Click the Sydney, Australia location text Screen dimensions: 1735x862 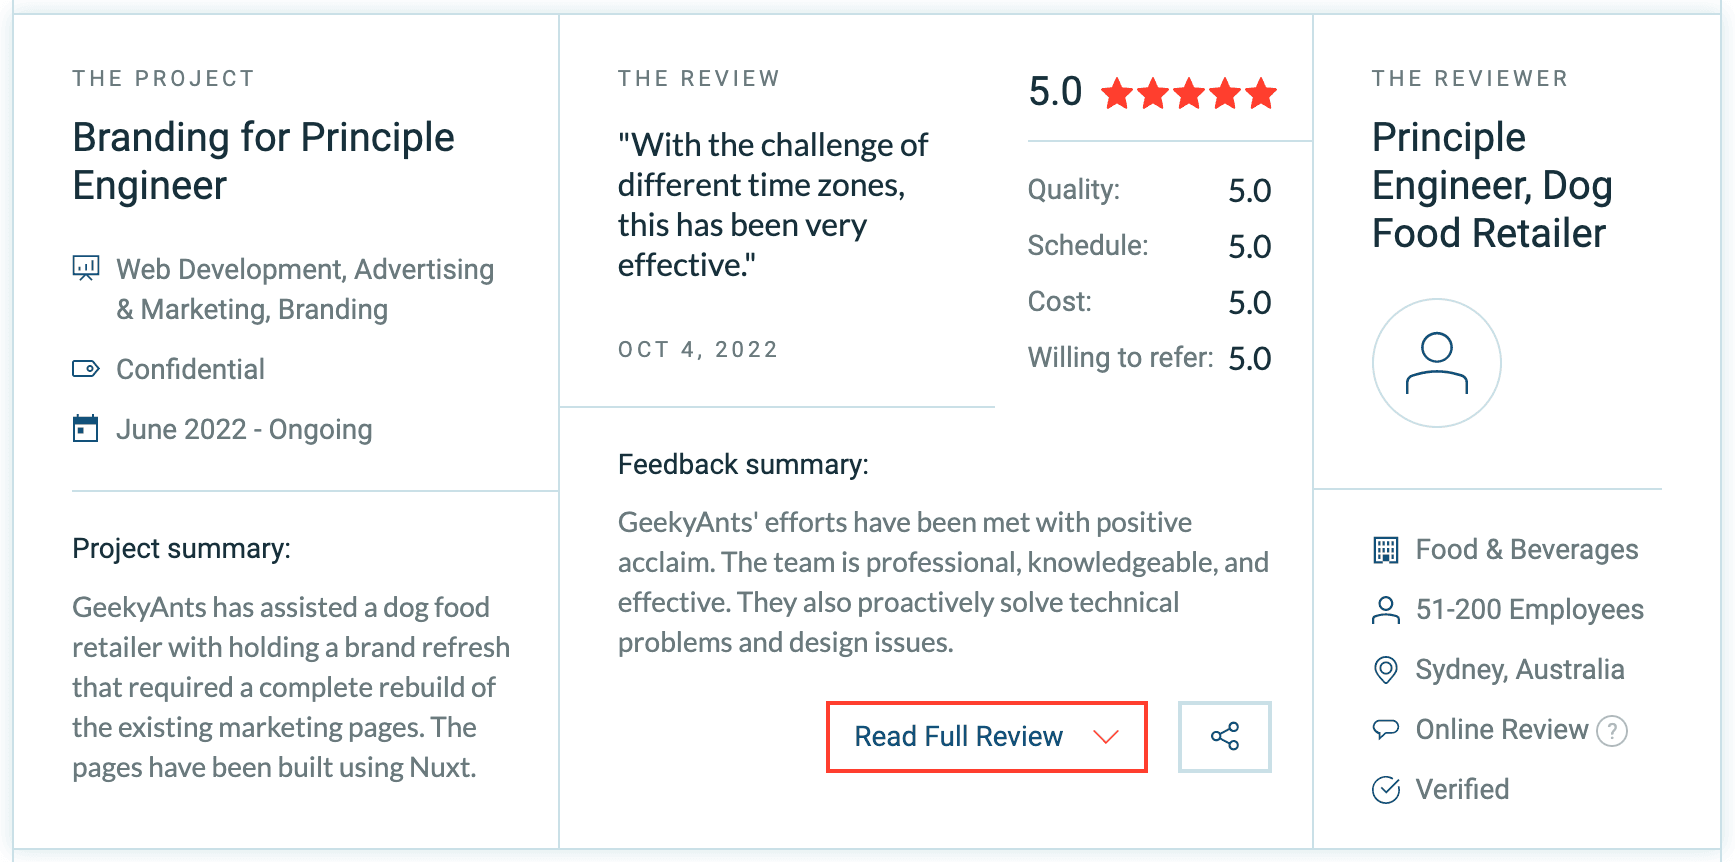[x=1519, y=670]
